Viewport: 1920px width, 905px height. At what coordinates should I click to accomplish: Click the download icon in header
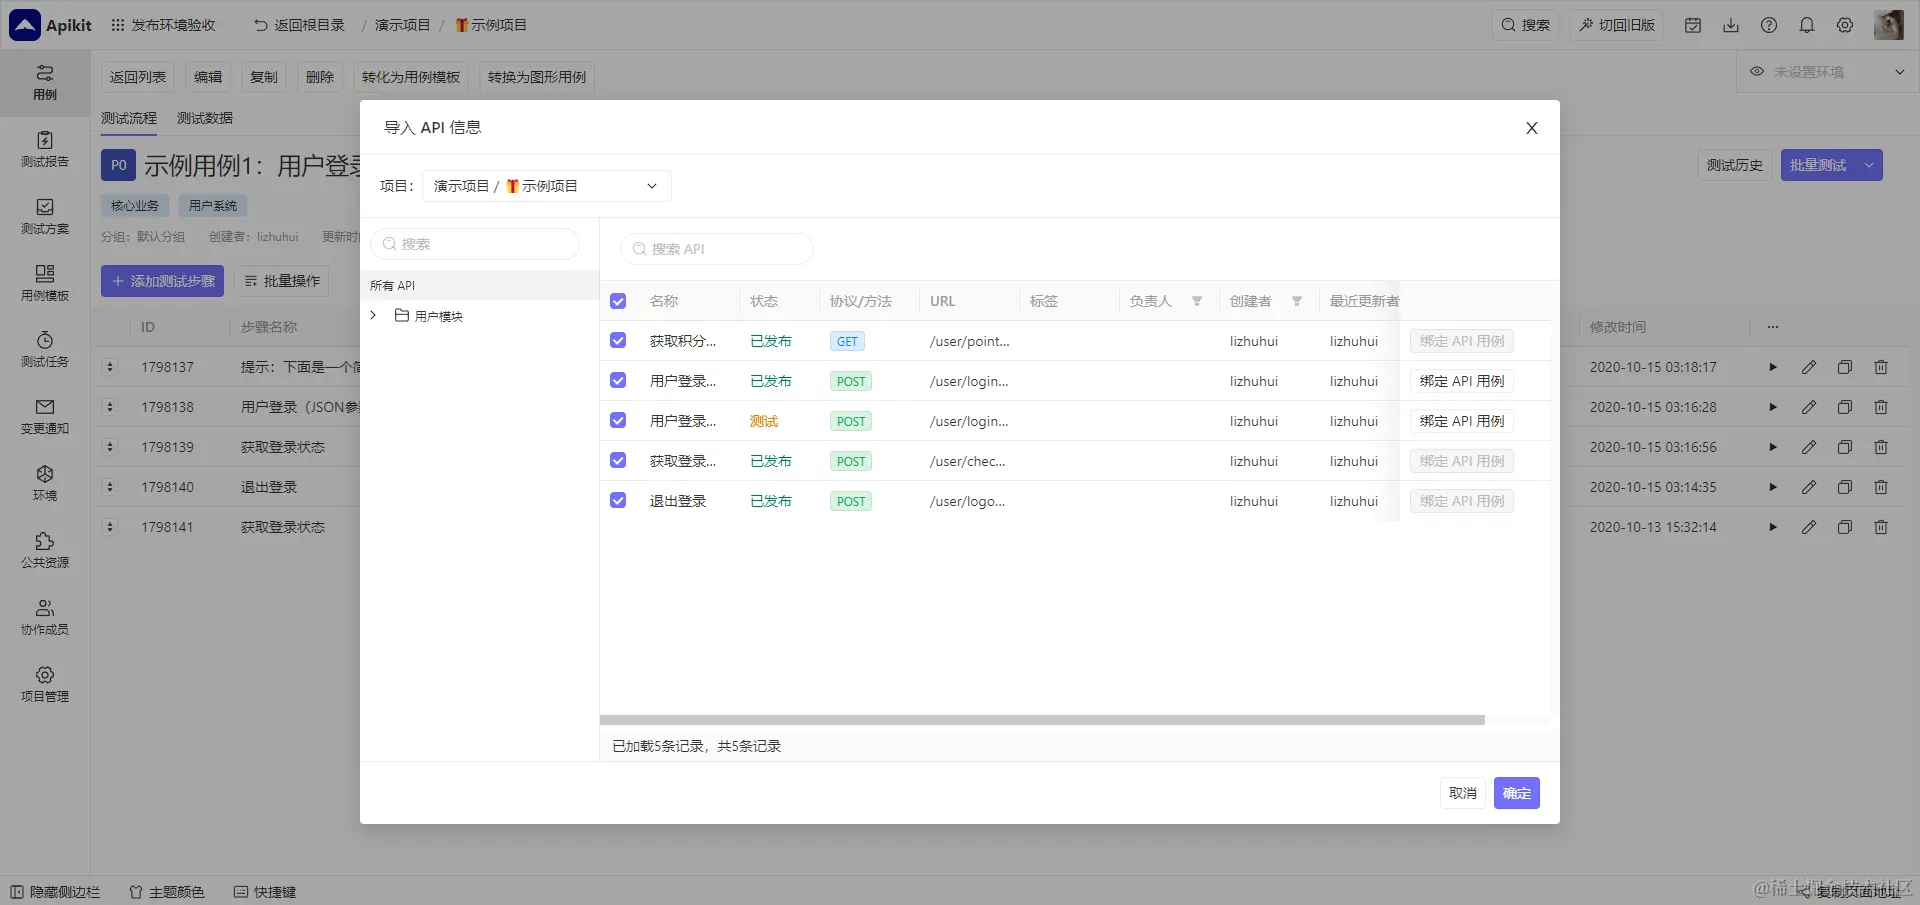point(1731,25)
